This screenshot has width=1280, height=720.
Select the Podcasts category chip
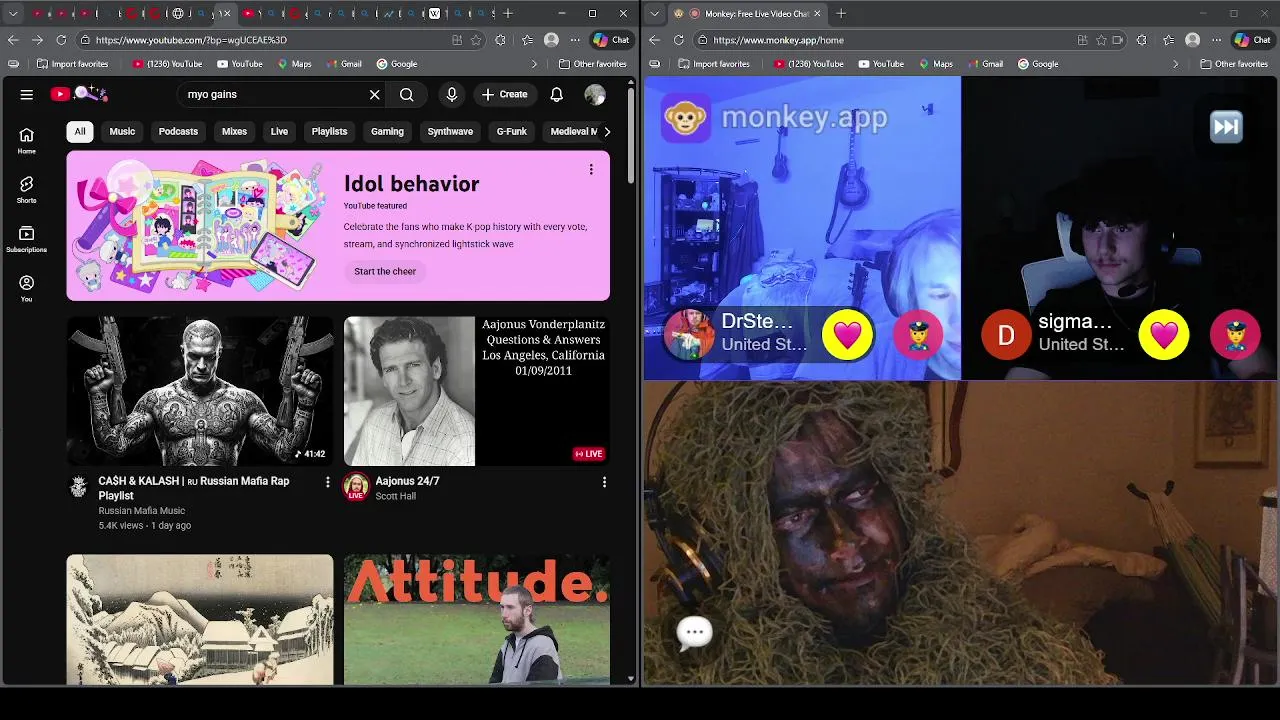(x=178, y=131)
